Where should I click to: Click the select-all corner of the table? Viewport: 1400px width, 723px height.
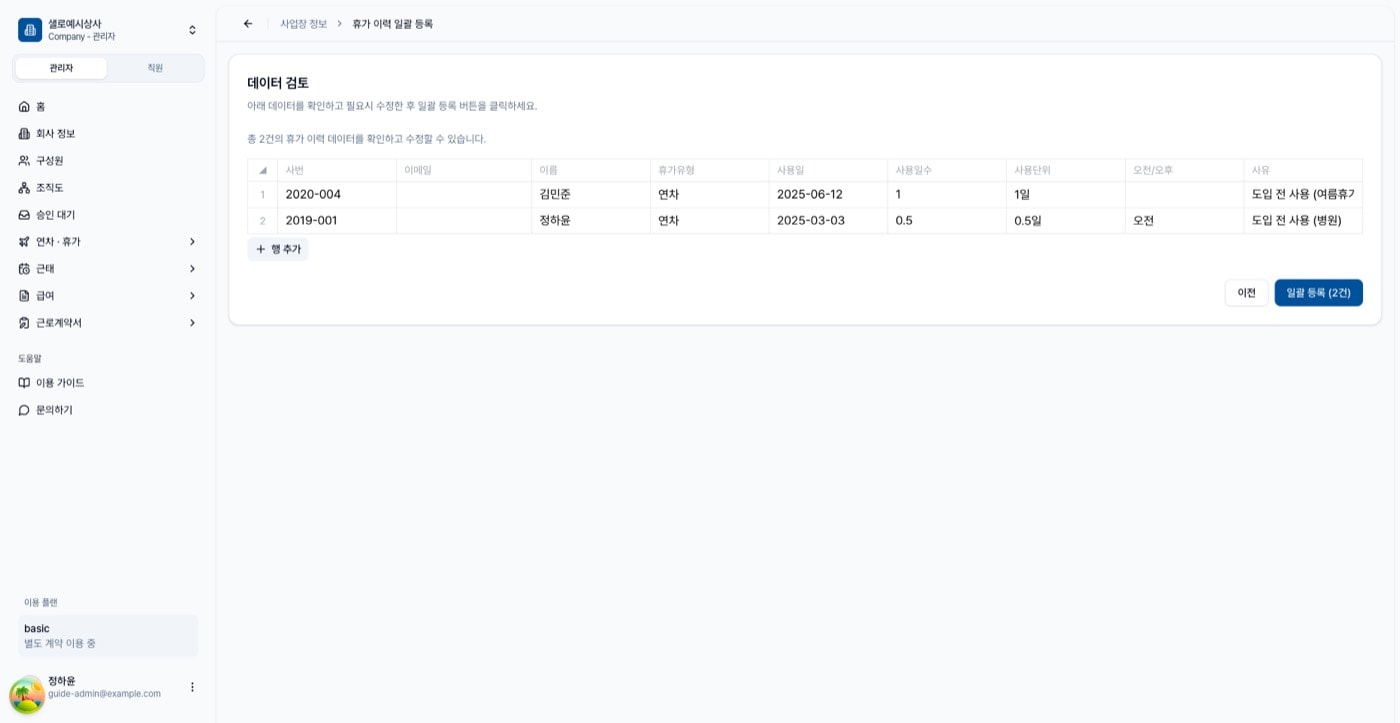[x=263, y=170]
